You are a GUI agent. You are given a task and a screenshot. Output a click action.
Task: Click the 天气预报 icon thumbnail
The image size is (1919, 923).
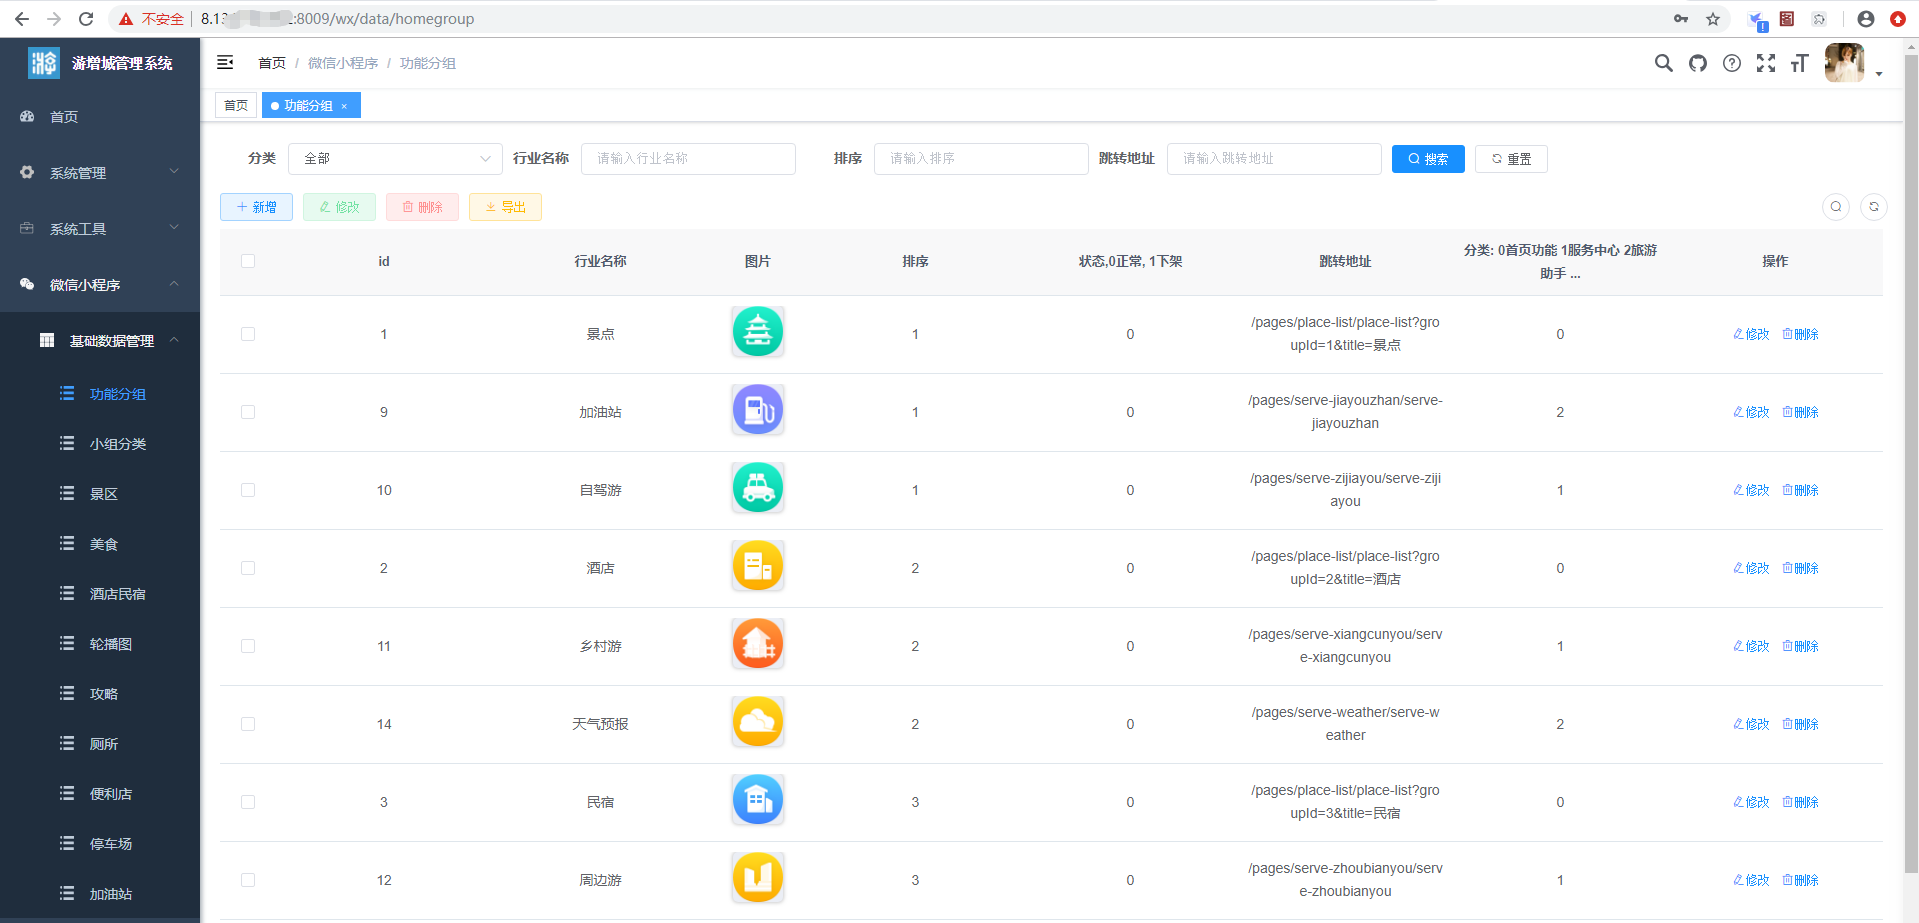click(x=757, y=721)
